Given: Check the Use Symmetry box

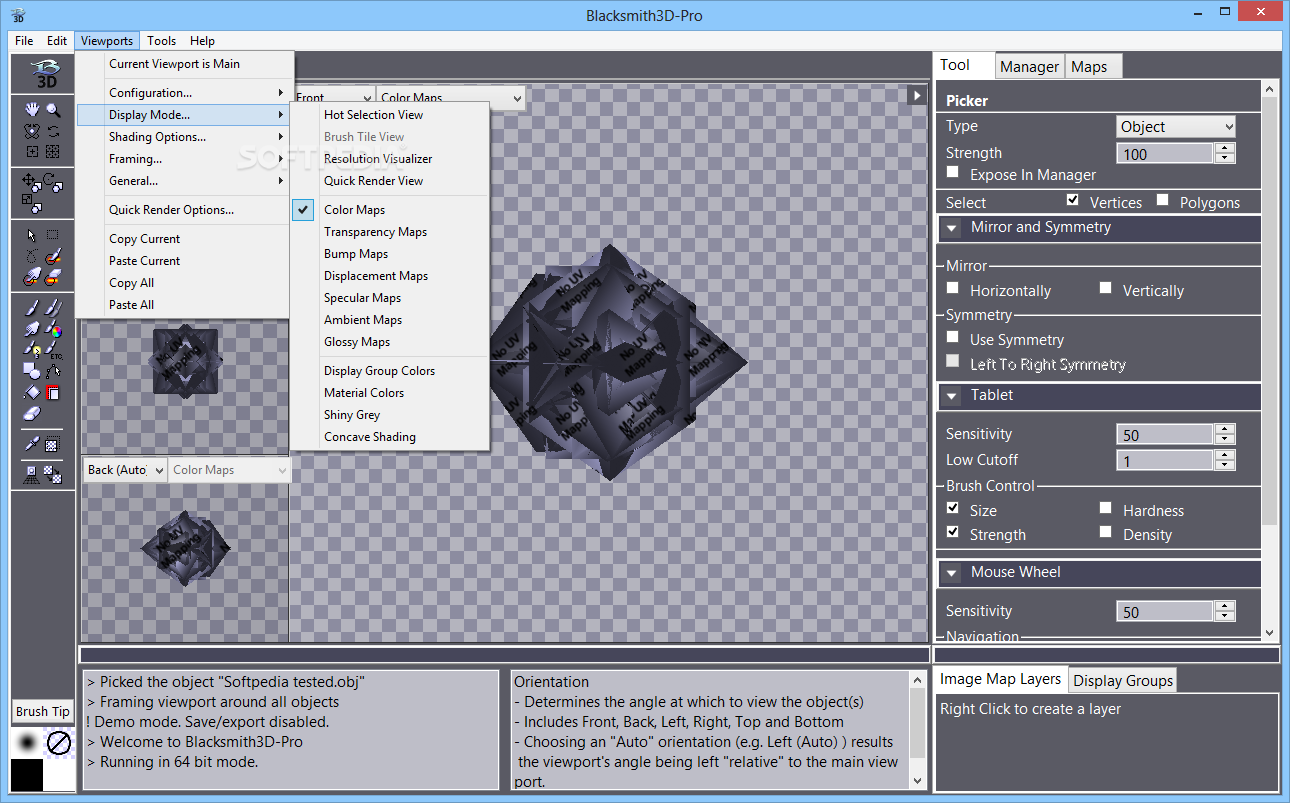Looking at the screenshot, I should point(953,337).
